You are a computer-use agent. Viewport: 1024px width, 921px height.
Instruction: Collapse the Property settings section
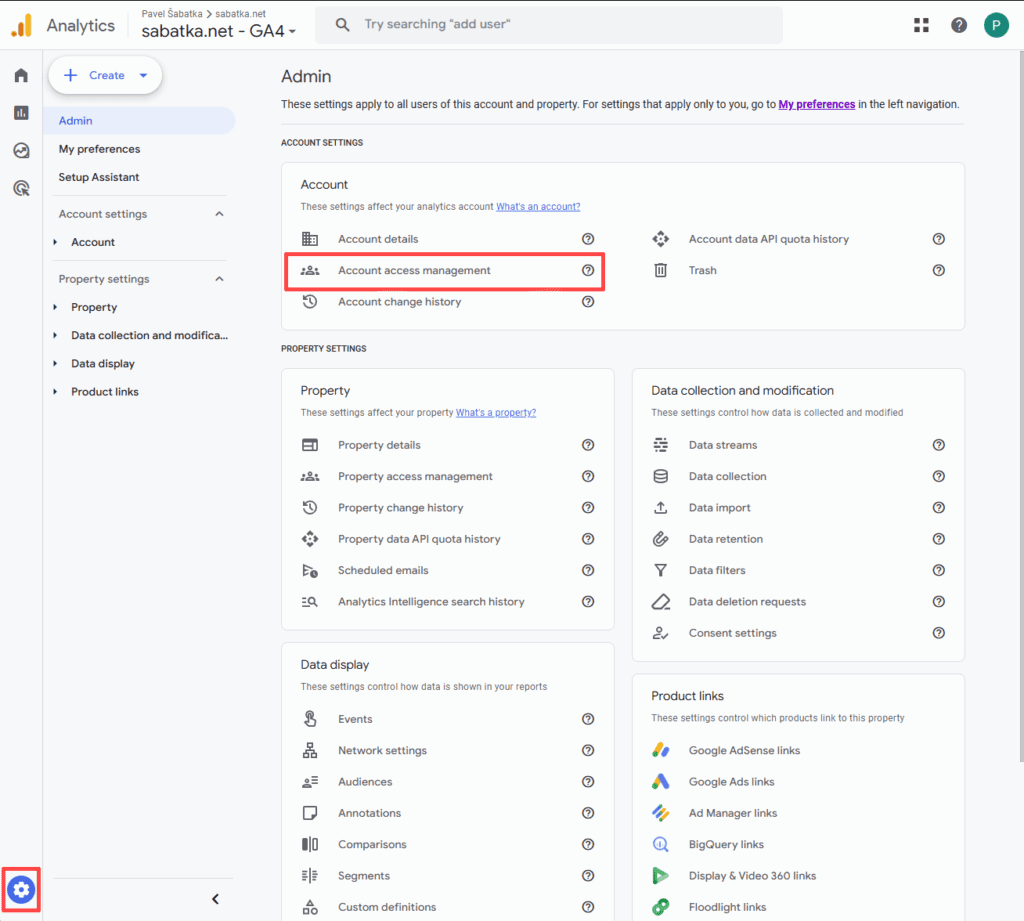coord(219,279)
